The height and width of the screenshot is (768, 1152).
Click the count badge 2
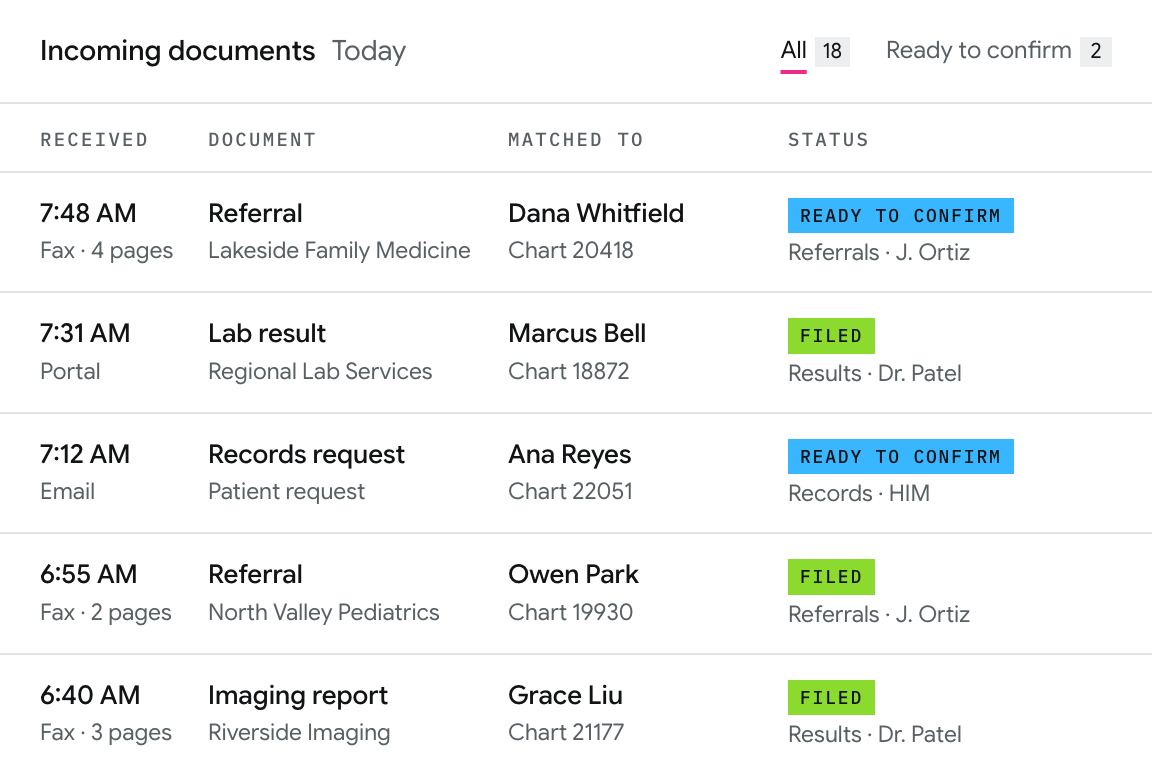click(1095, 51)
